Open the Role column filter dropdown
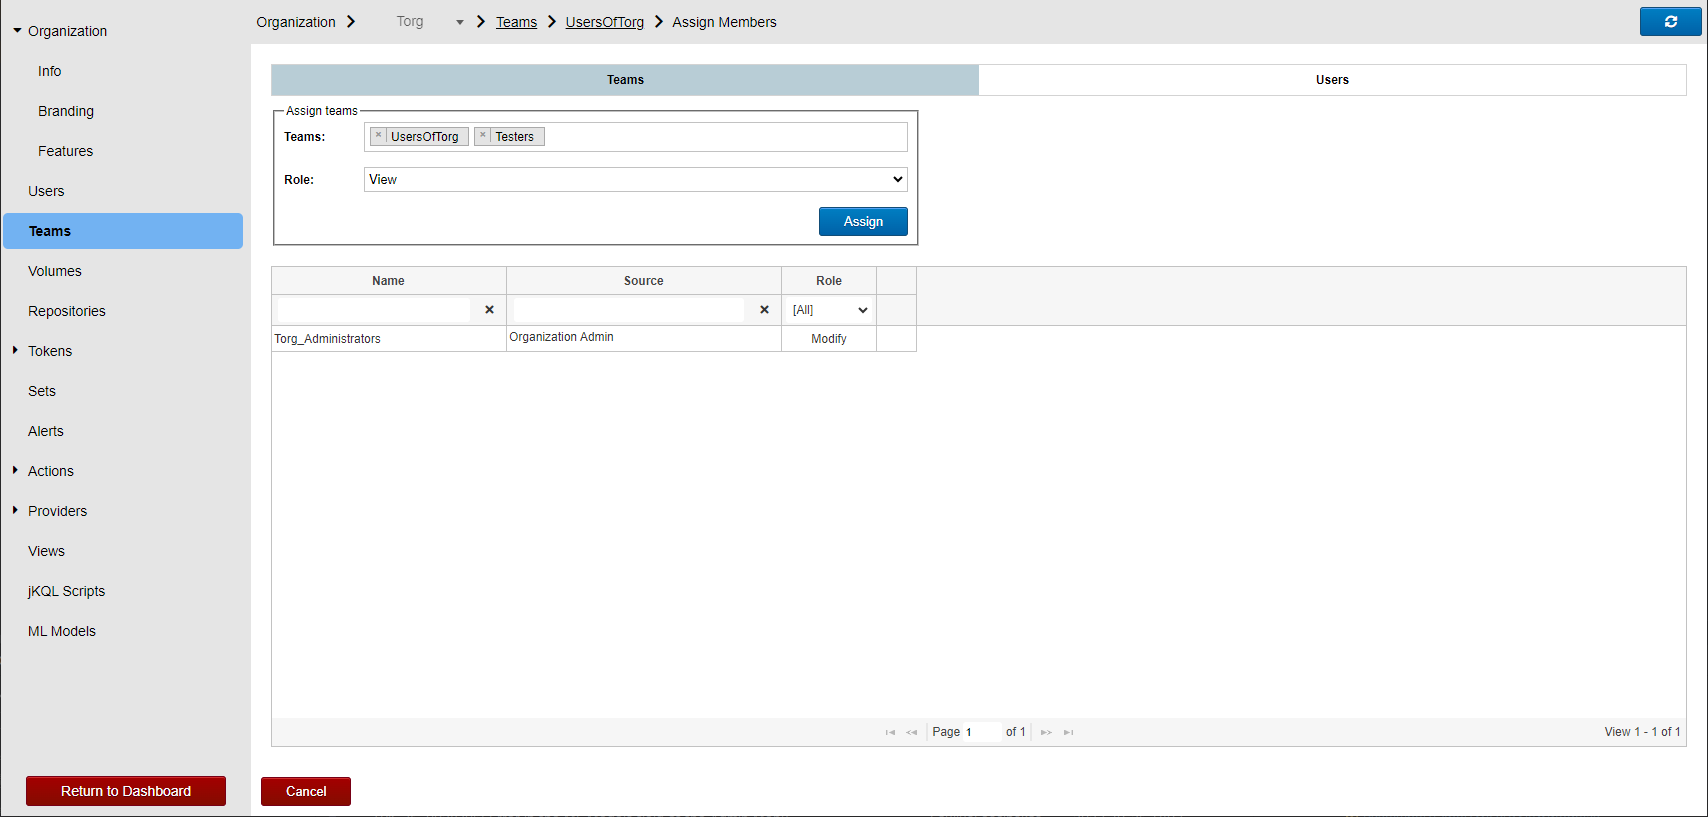The image size is (1708, 817). 830,310
